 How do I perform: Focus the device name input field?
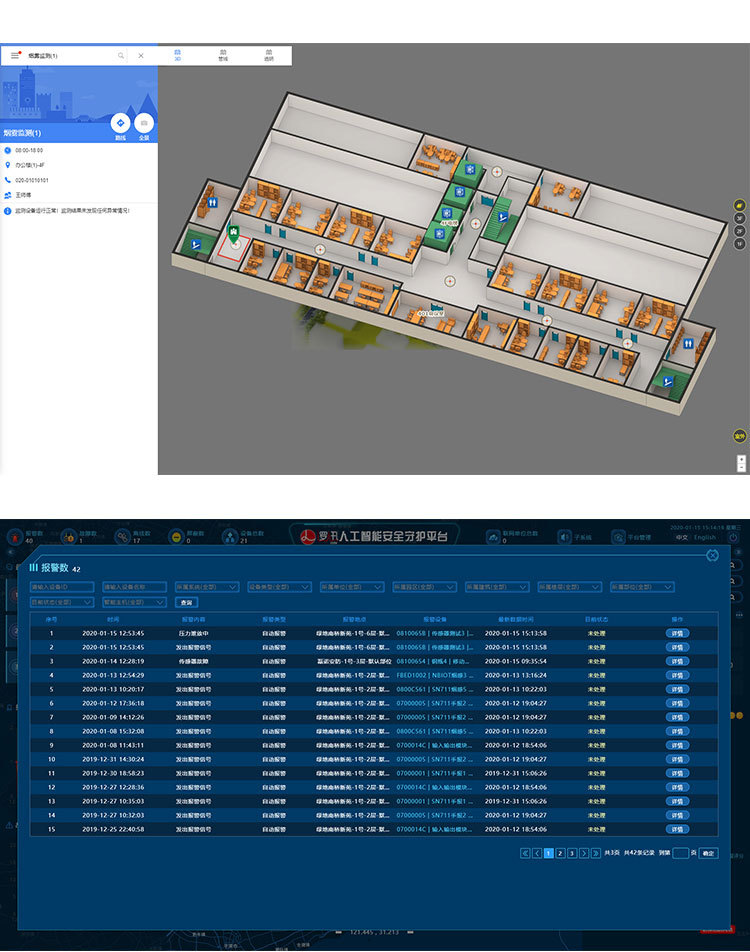(134, 587)
